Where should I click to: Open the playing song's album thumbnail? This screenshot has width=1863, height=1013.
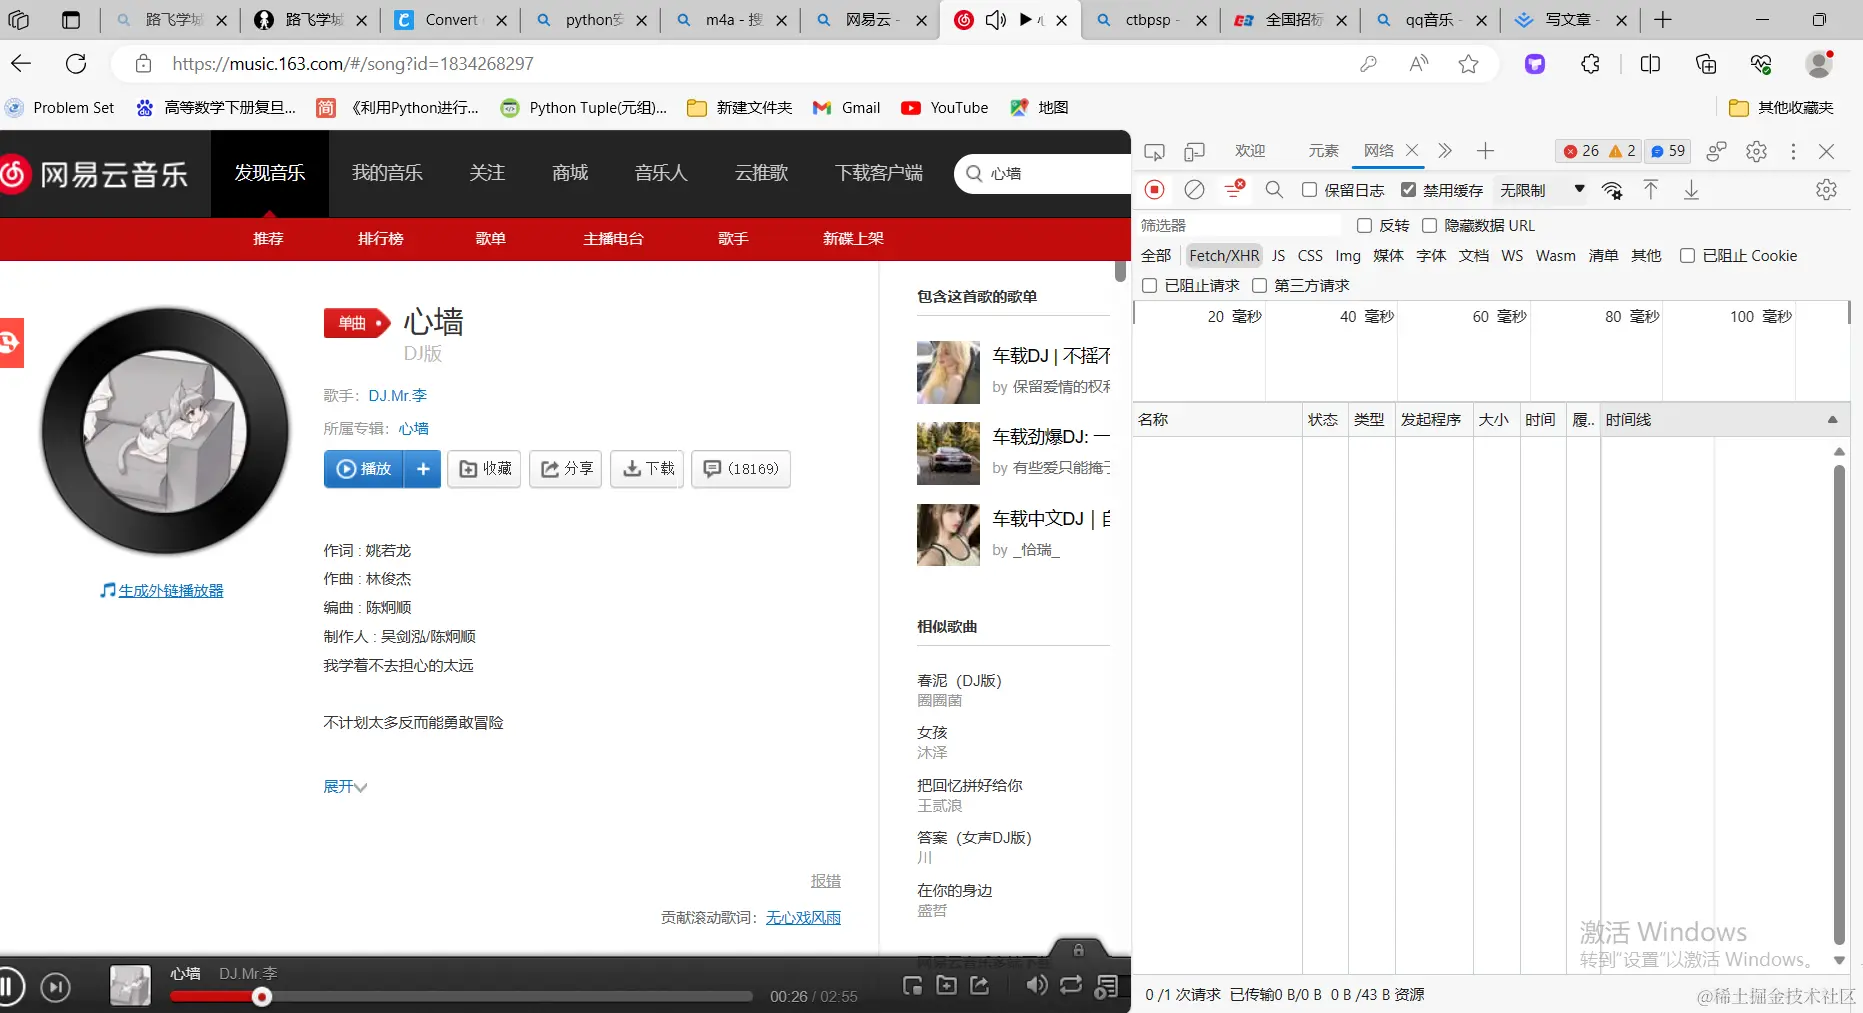click(130, 985)
